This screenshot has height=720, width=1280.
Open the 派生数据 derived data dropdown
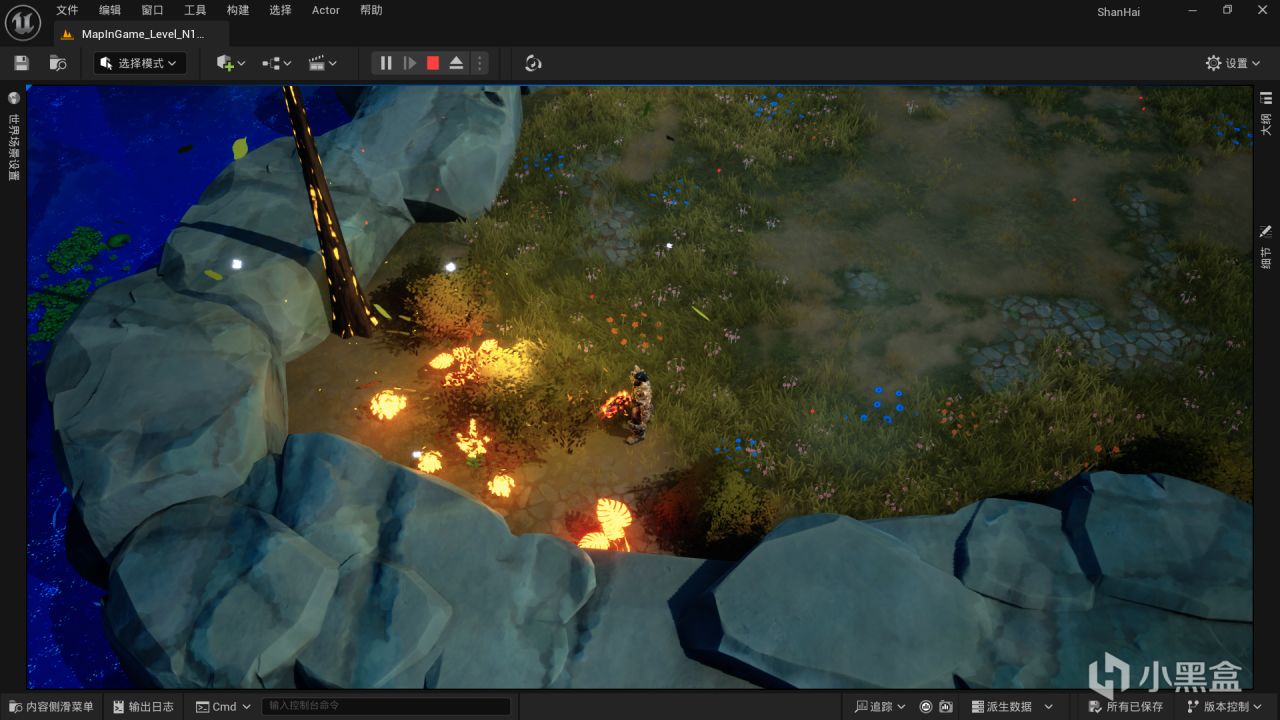coord(1012,707)
